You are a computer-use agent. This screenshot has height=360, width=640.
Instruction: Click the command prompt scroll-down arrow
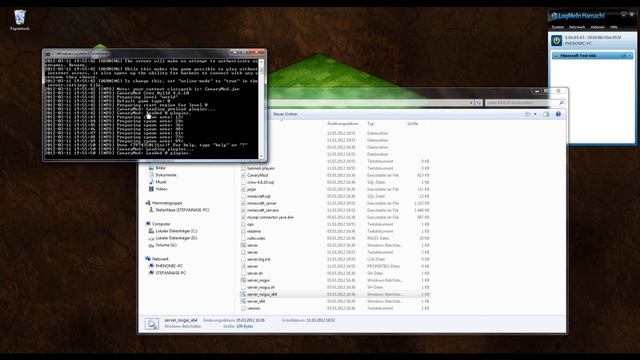pyautogui.click(x=261, y=156)
